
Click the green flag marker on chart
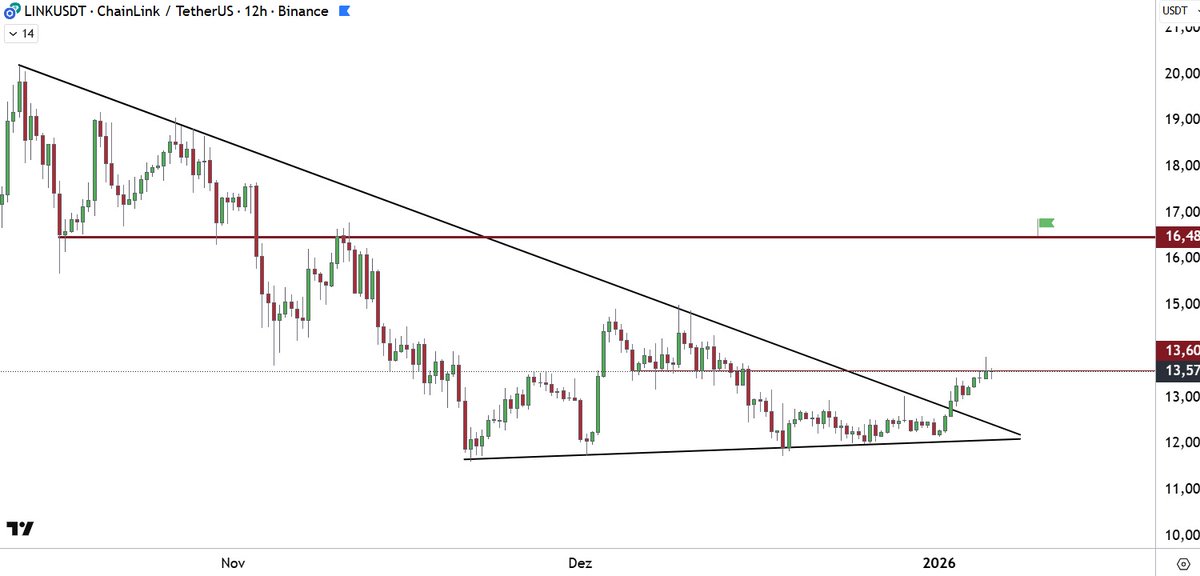coord(1046,223)
